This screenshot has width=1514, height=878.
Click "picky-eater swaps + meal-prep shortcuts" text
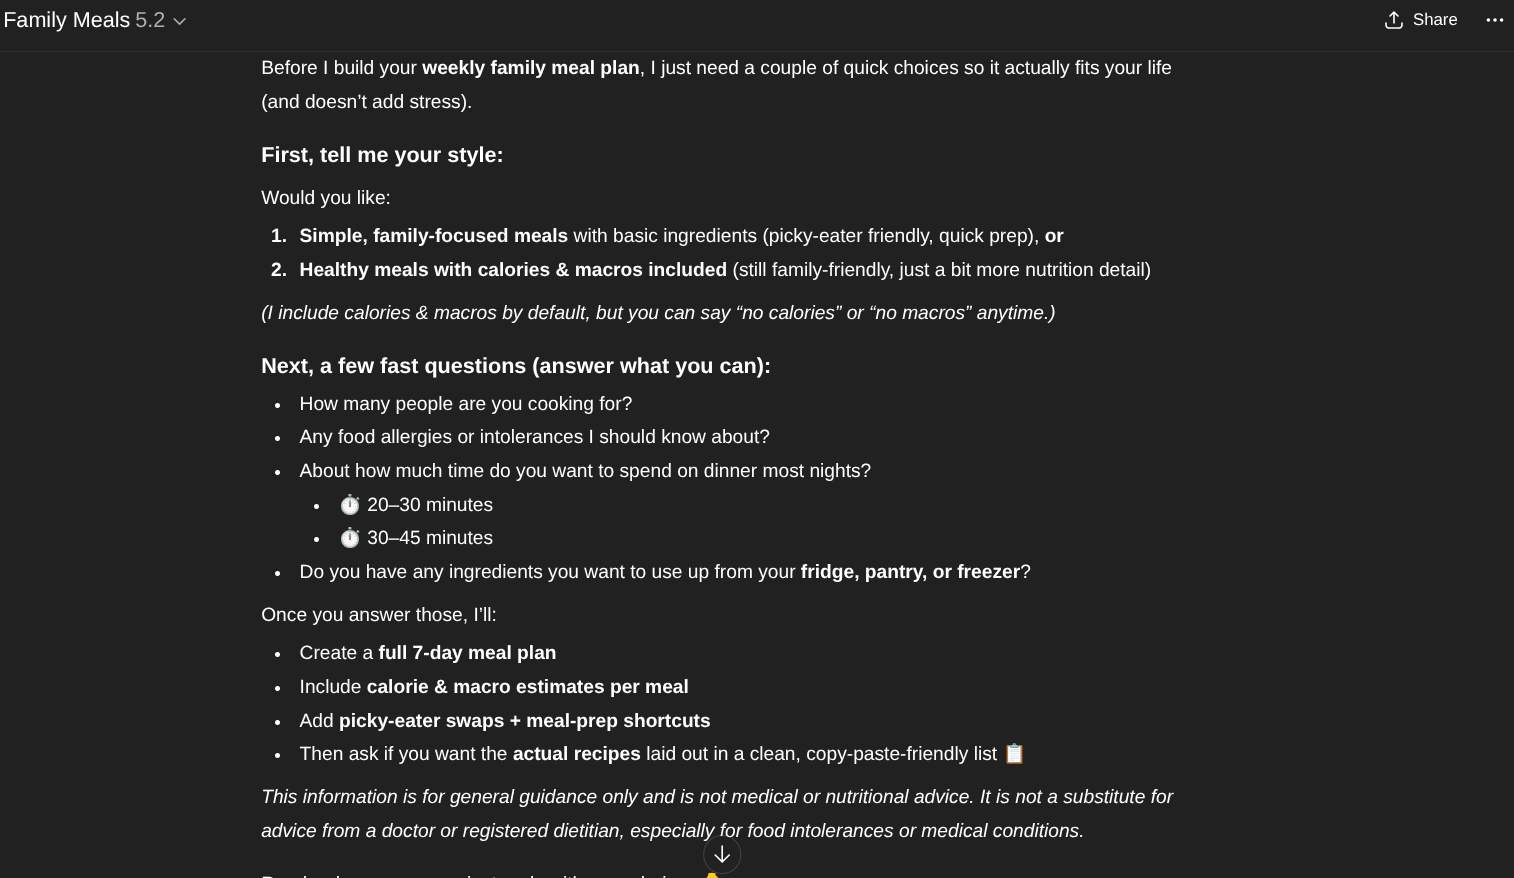[x=524, y=721]
